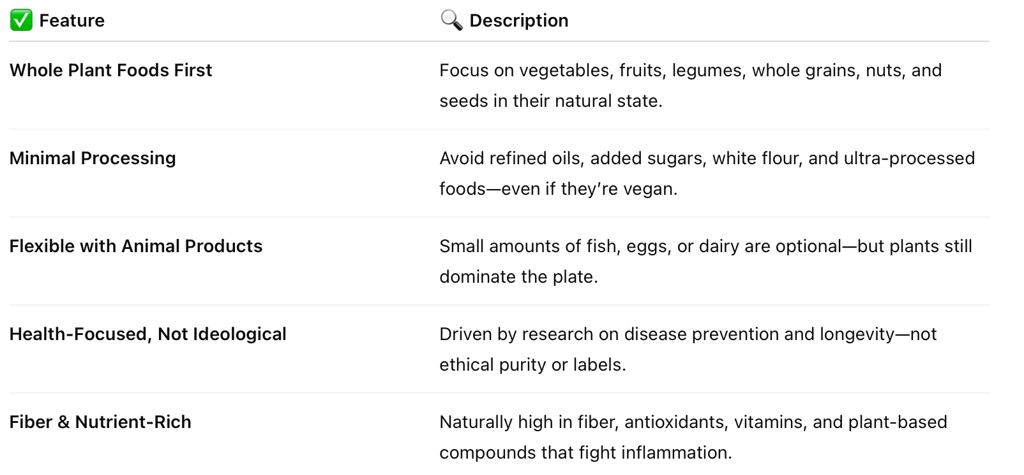The image size is (1024, 475).
Task: Click the text 'ethical purity or labels'
Action: point(532,365)
